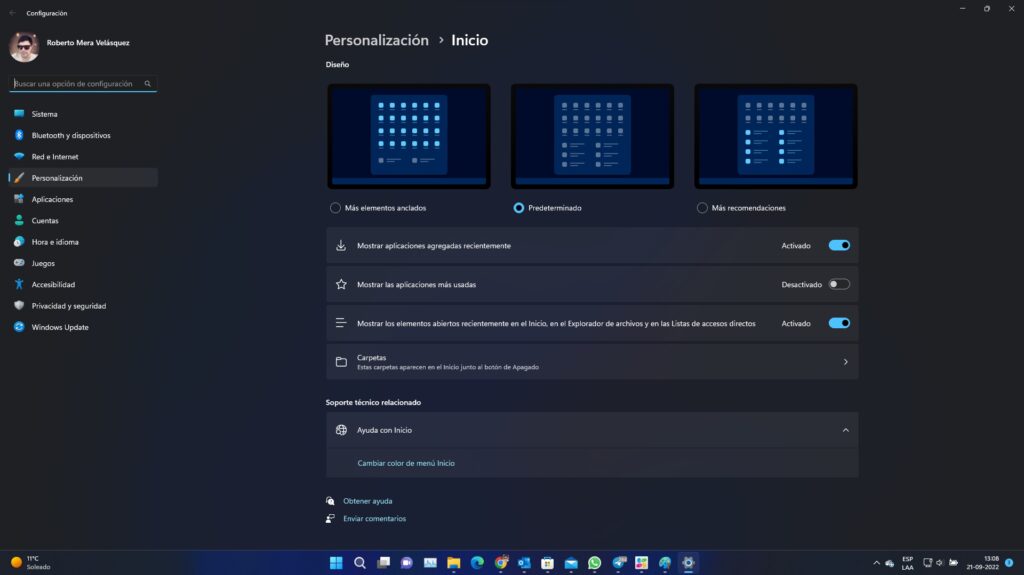Viewport: 1024px width, 575px height.
Task: Enable Mostrar las aplicaciones más usadas toggle
Action: point(839,284)
